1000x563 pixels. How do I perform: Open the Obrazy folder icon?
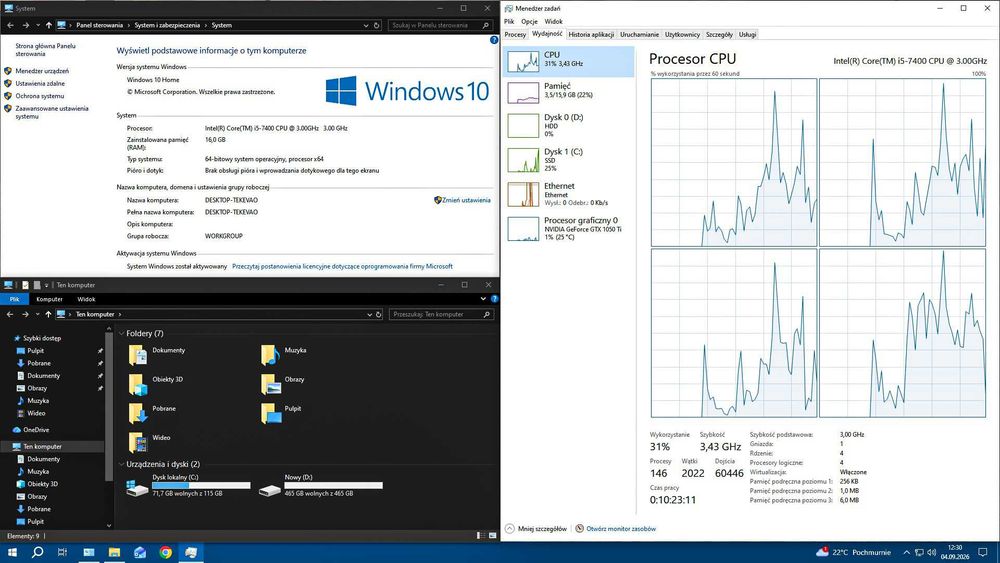[270, 384]
